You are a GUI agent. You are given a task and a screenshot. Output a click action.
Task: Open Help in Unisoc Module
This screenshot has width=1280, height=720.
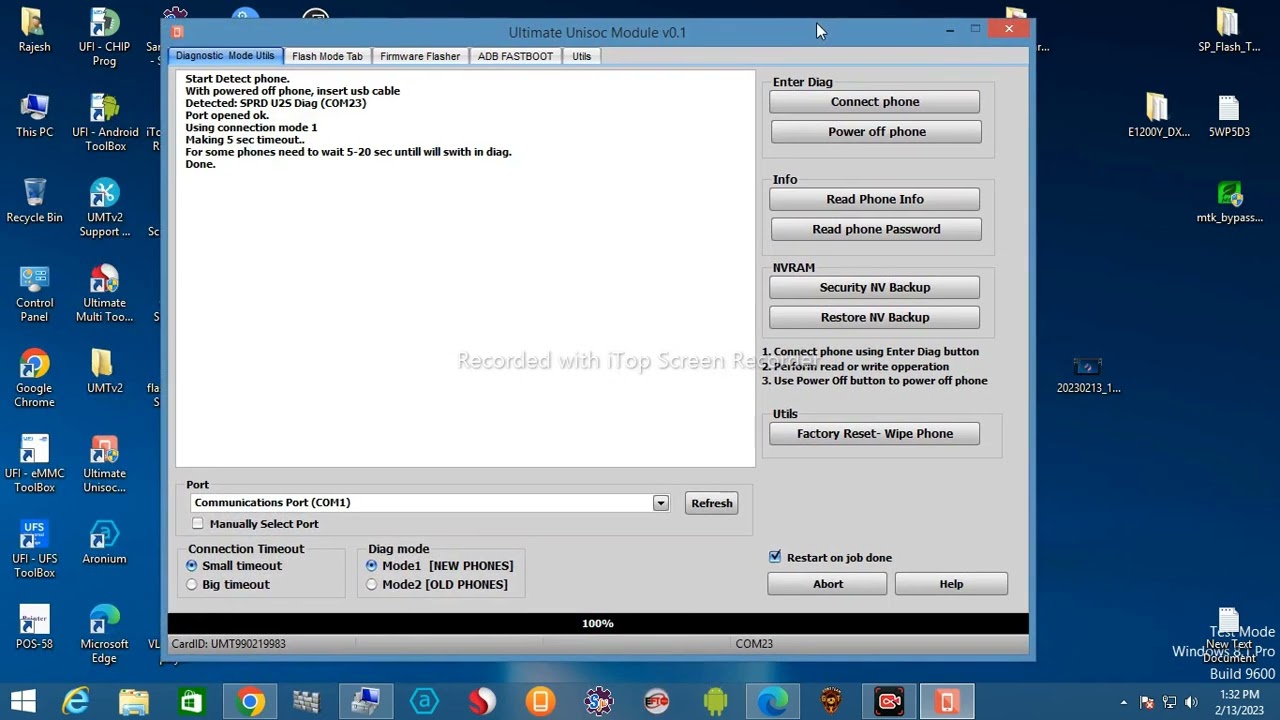pyautogui.click(x=951, y=584)
